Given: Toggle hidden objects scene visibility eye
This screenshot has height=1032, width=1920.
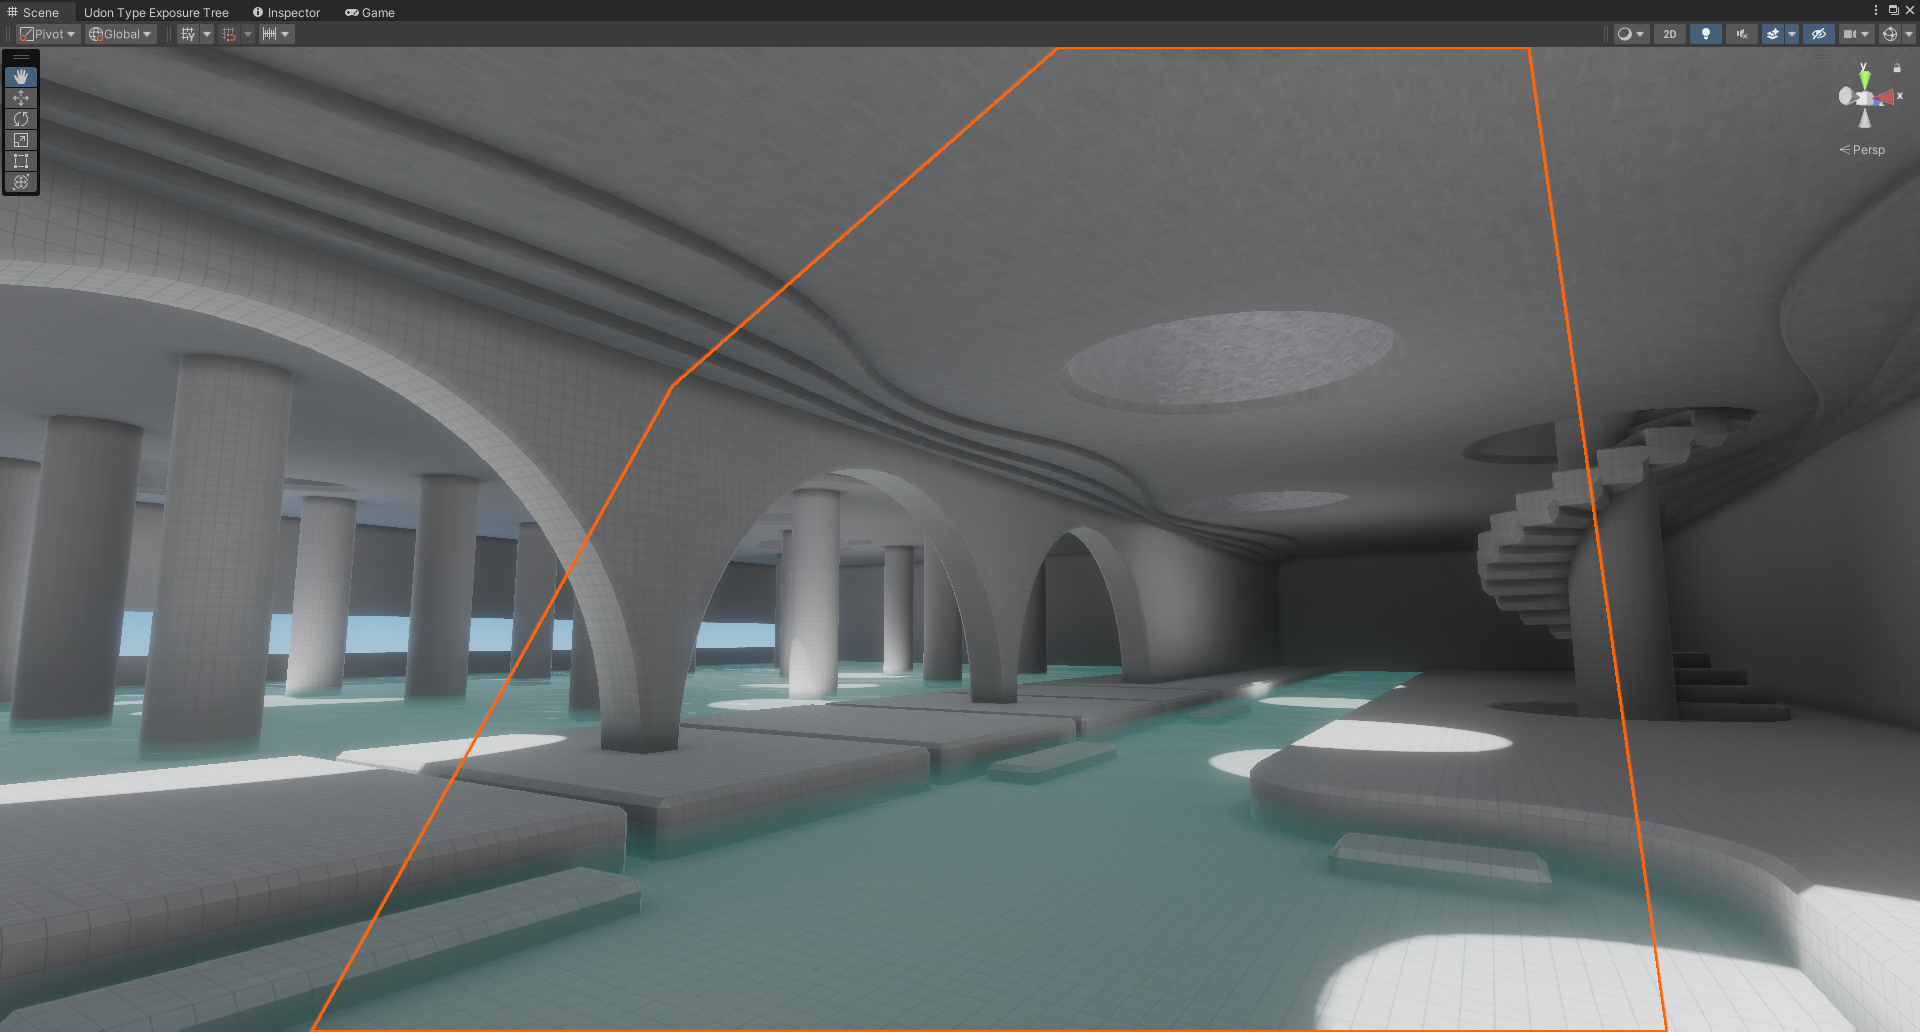Looking at the screenshot, I should [1819, 34].
